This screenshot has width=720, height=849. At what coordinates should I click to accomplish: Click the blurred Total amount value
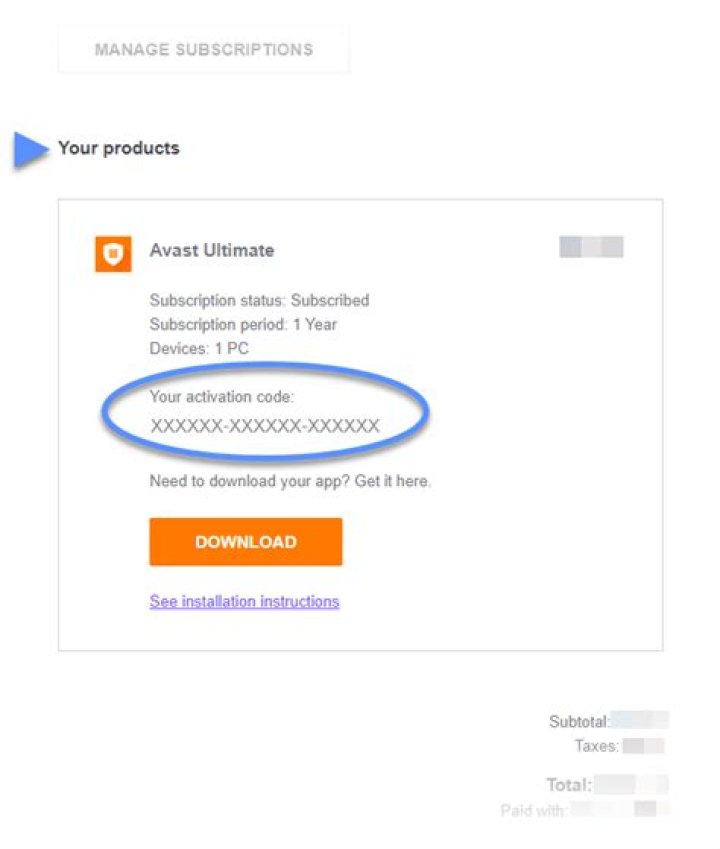click(x=631, y=785)
